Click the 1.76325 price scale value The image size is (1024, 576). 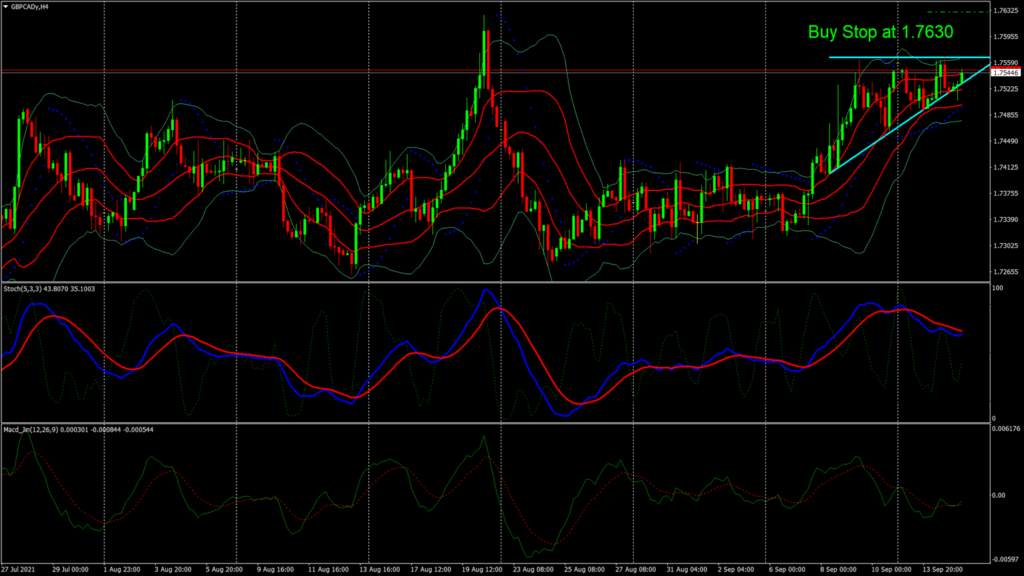pos(1006,10)
